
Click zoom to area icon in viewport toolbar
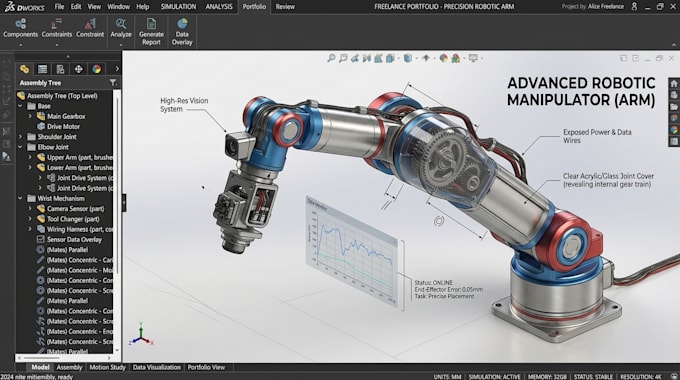(x=343, y=58)
